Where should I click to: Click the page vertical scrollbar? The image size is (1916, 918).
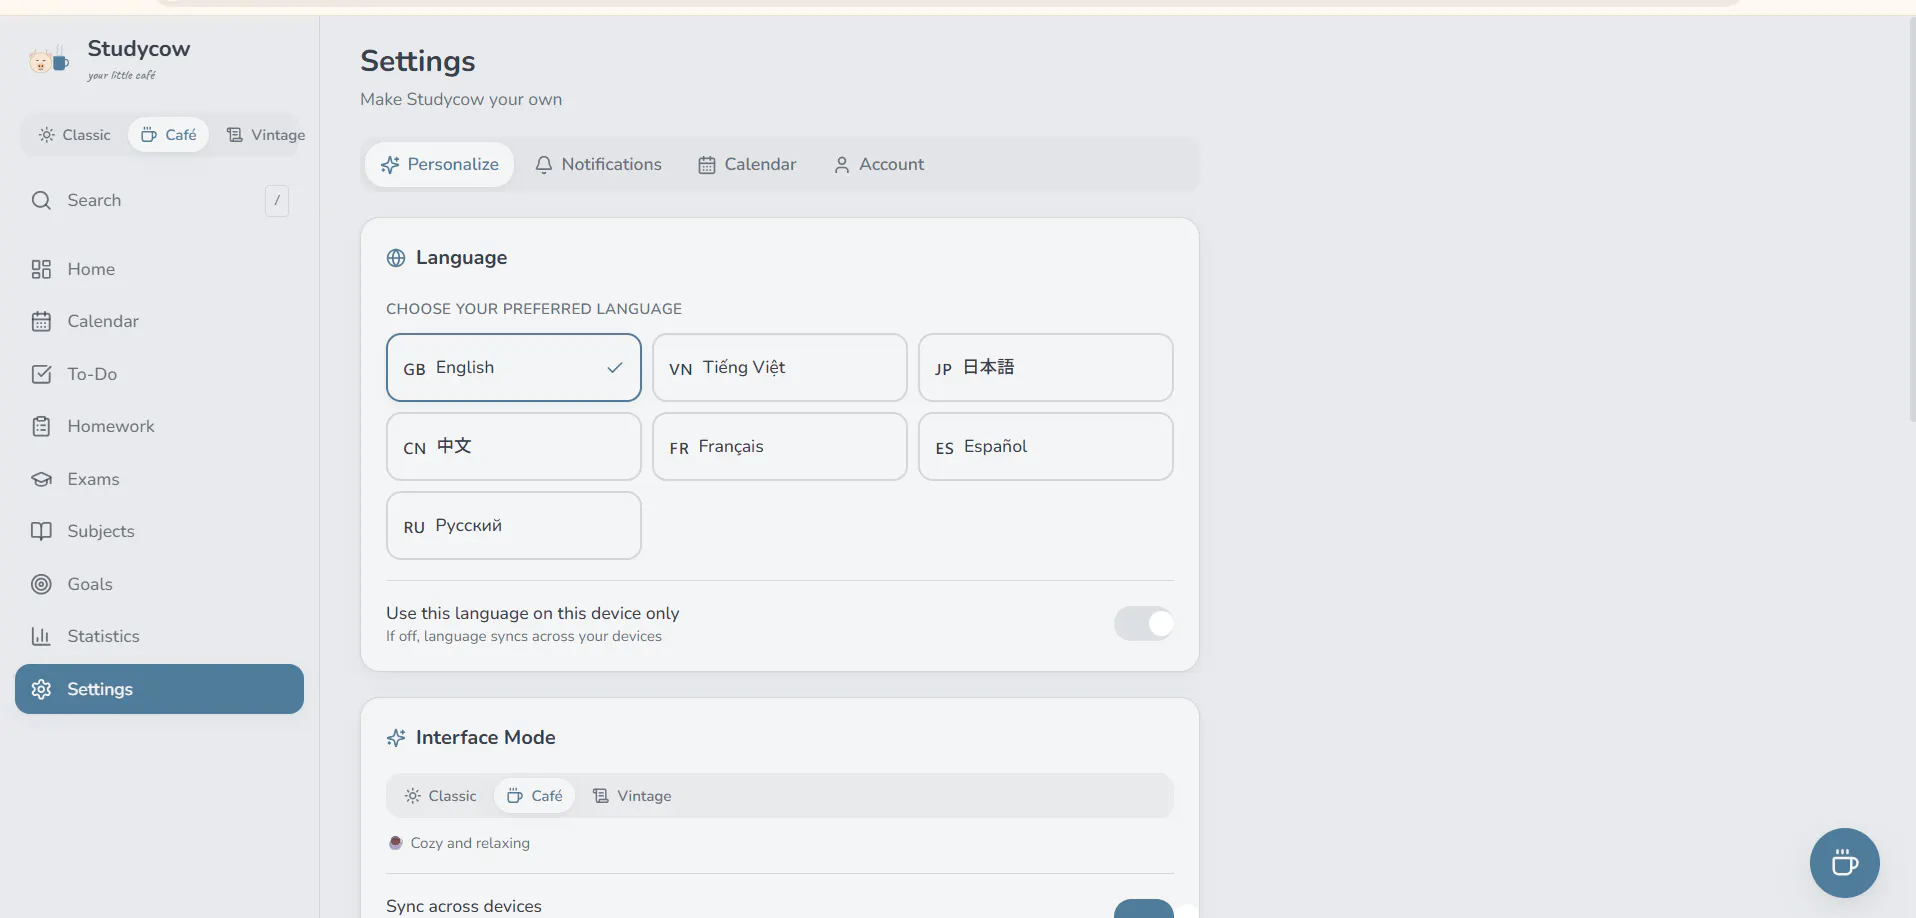tap(1911, 220)
